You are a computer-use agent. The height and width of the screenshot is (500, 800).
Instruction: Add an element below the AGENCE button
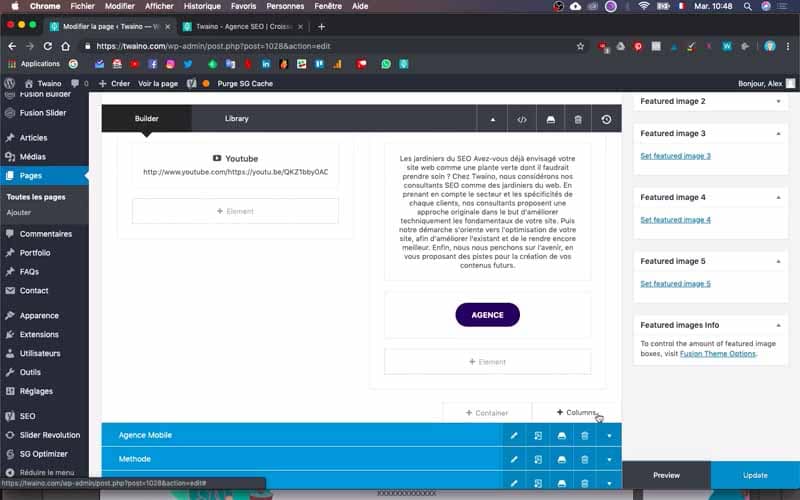(x=487, y=362)
